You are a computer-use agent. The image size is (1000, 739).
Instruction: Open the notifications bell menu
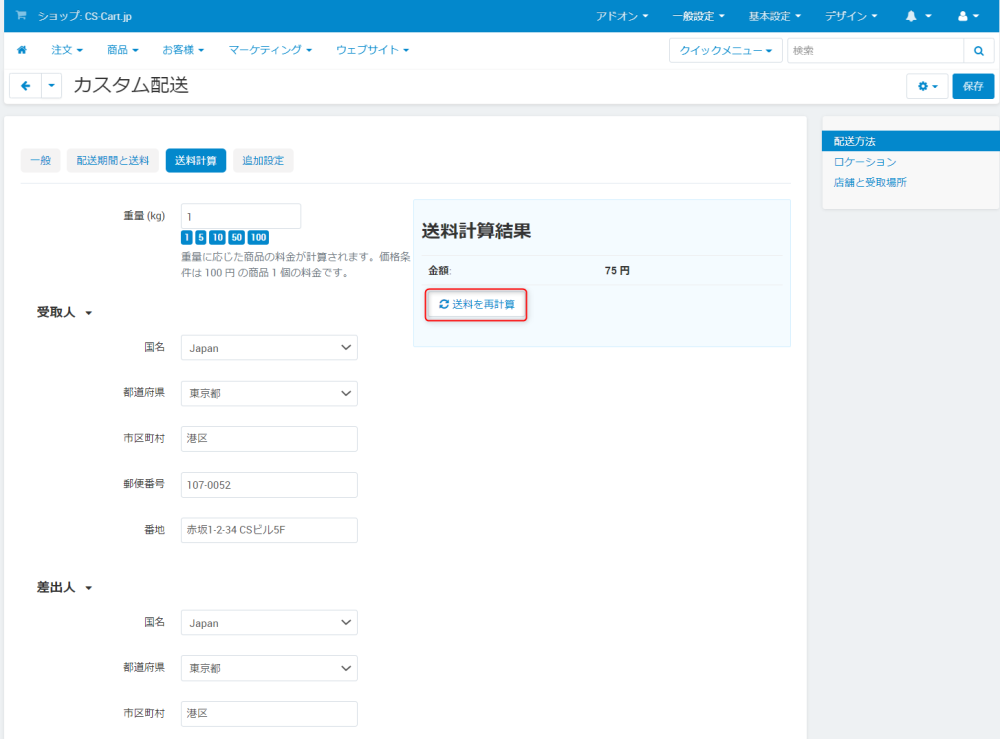(918, 16)
